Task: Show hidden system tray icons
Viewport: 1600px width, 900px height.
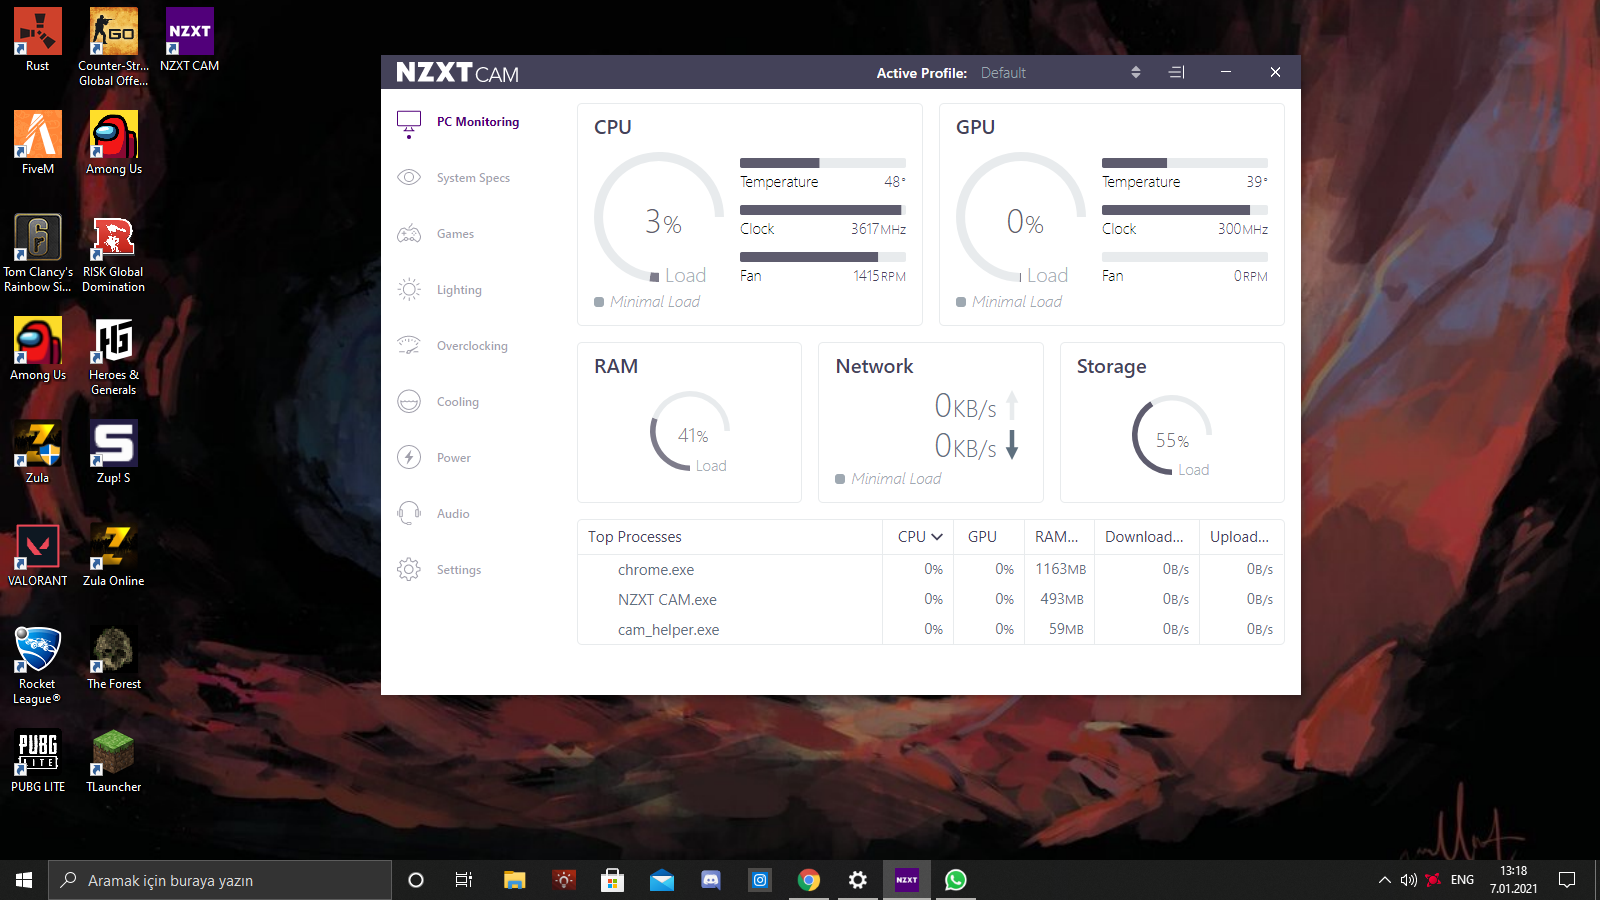Action: (1385, 880)
